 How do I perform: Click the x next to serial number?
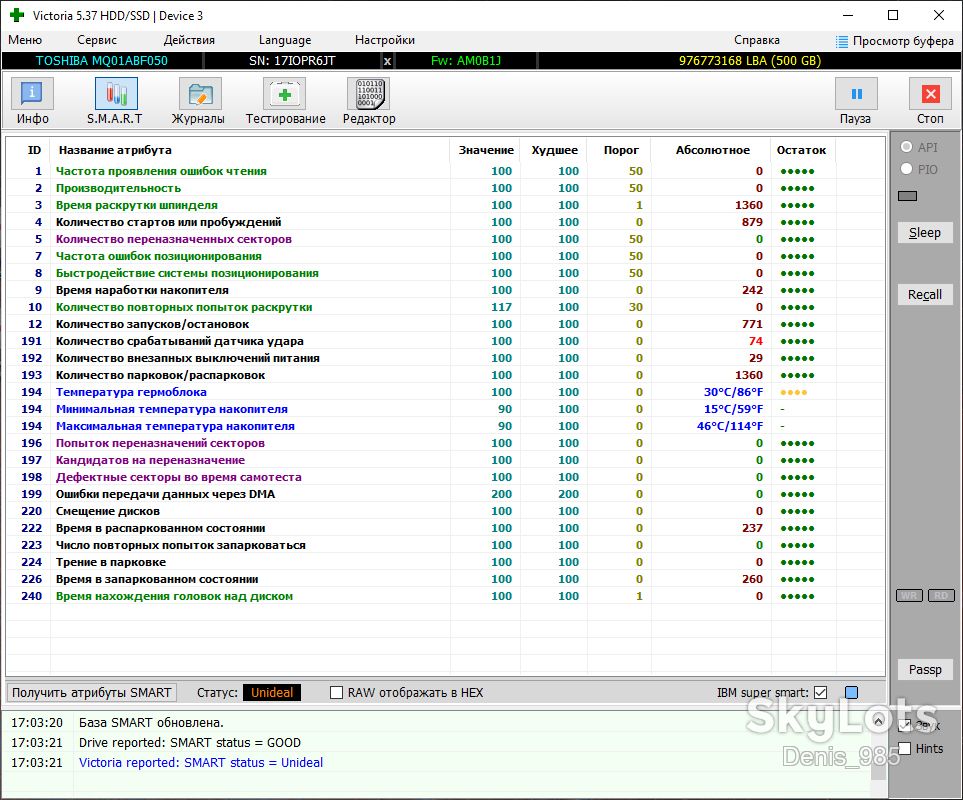click(387, 61)
